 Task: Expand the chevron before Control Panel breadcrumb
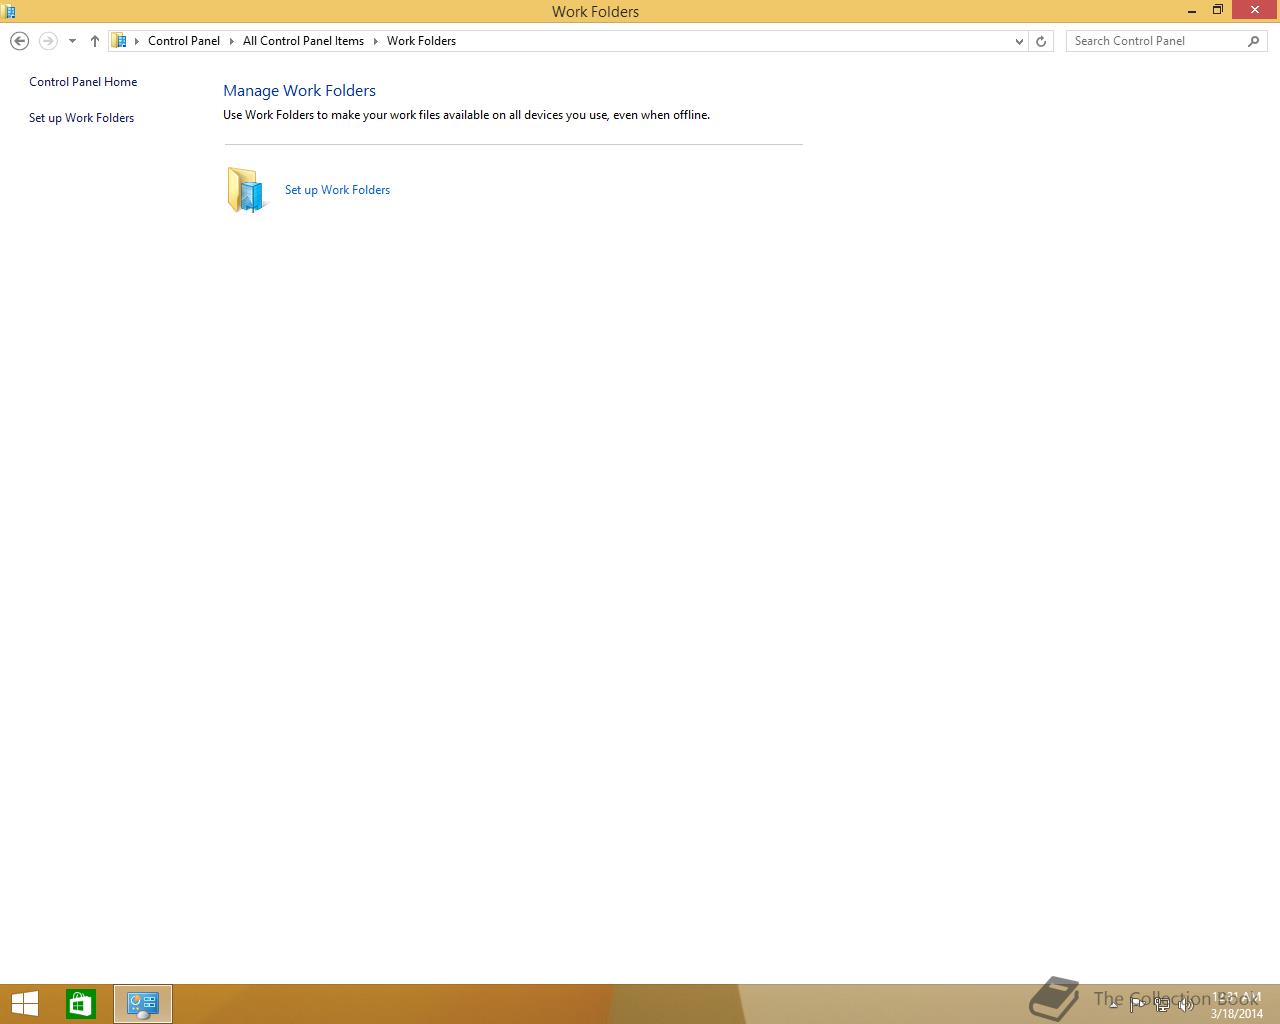[x=137, y=41]
